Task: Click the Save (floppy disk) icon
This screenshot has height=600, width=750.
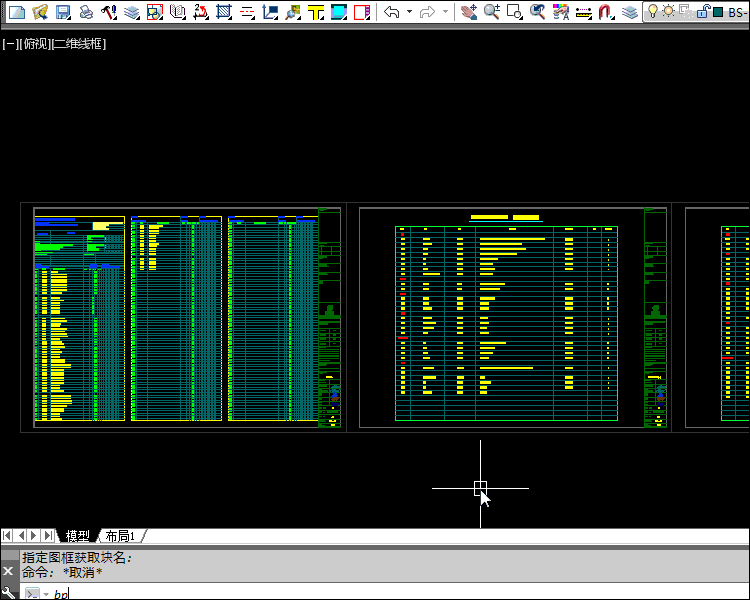Action: [63, 12]
